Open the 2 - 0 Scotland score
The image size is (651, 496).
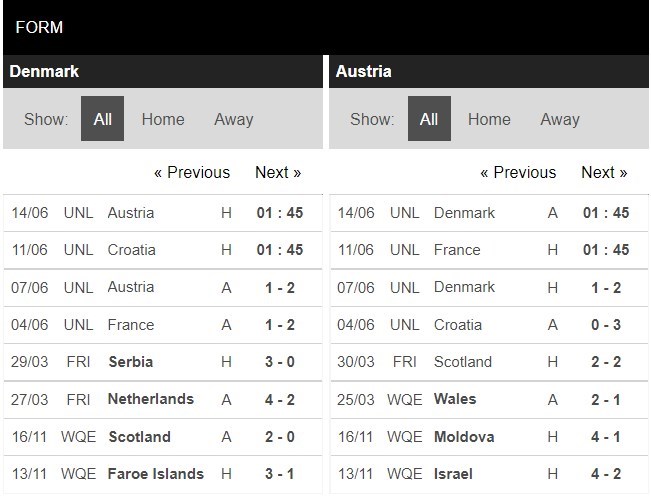[280, 437]
